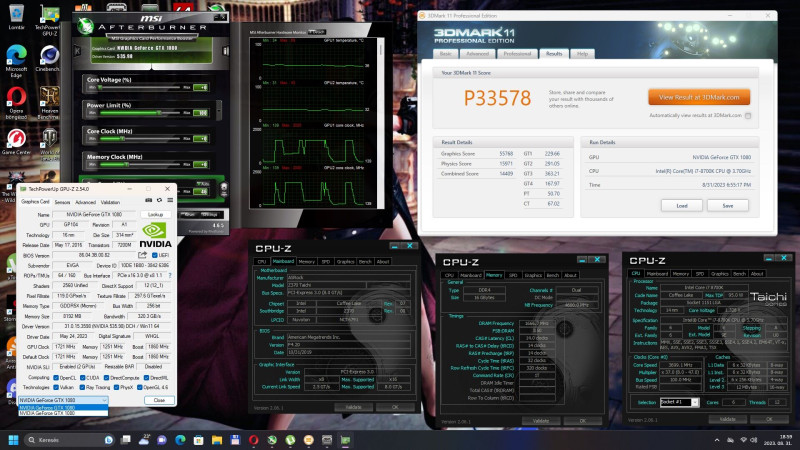Open 3DMark 11 Help tab
The height and width of the screenshot is (450, 800).
coord(582,54)
